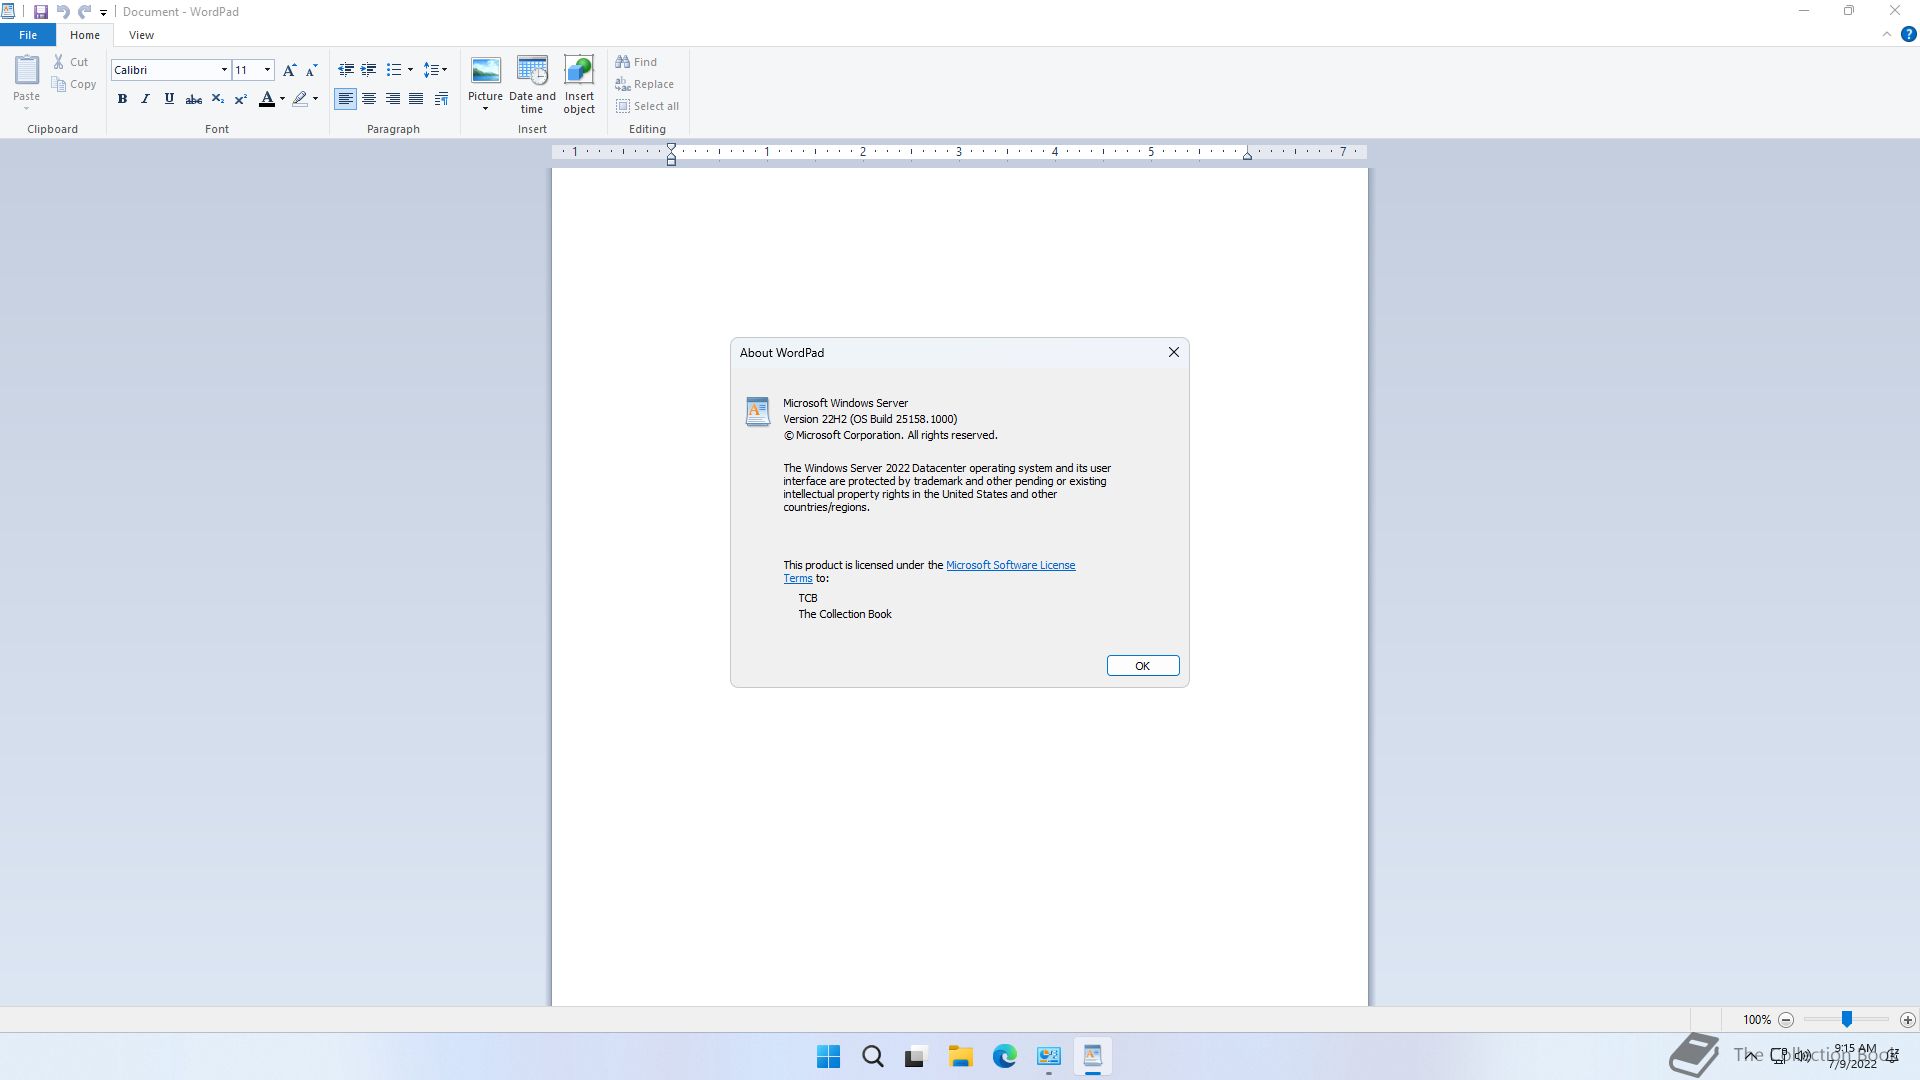The width and height of the screenshot is (1920, 1080).
Task: Click the Find command
Action: pos(637,62)
